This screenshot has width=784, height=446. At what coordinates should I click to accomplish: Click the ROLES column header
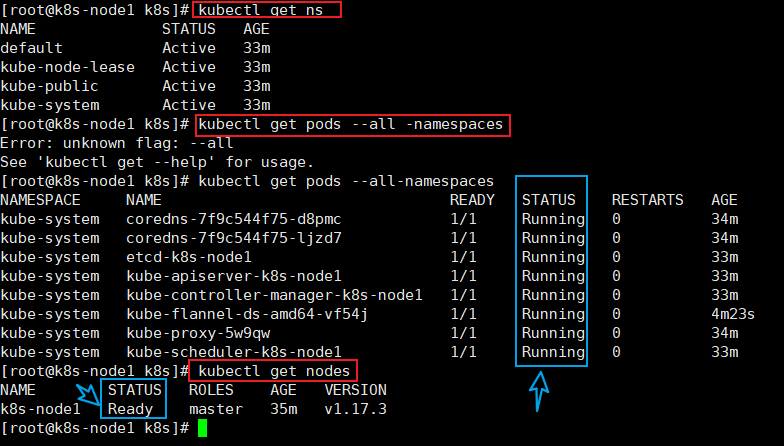point(211,390)
